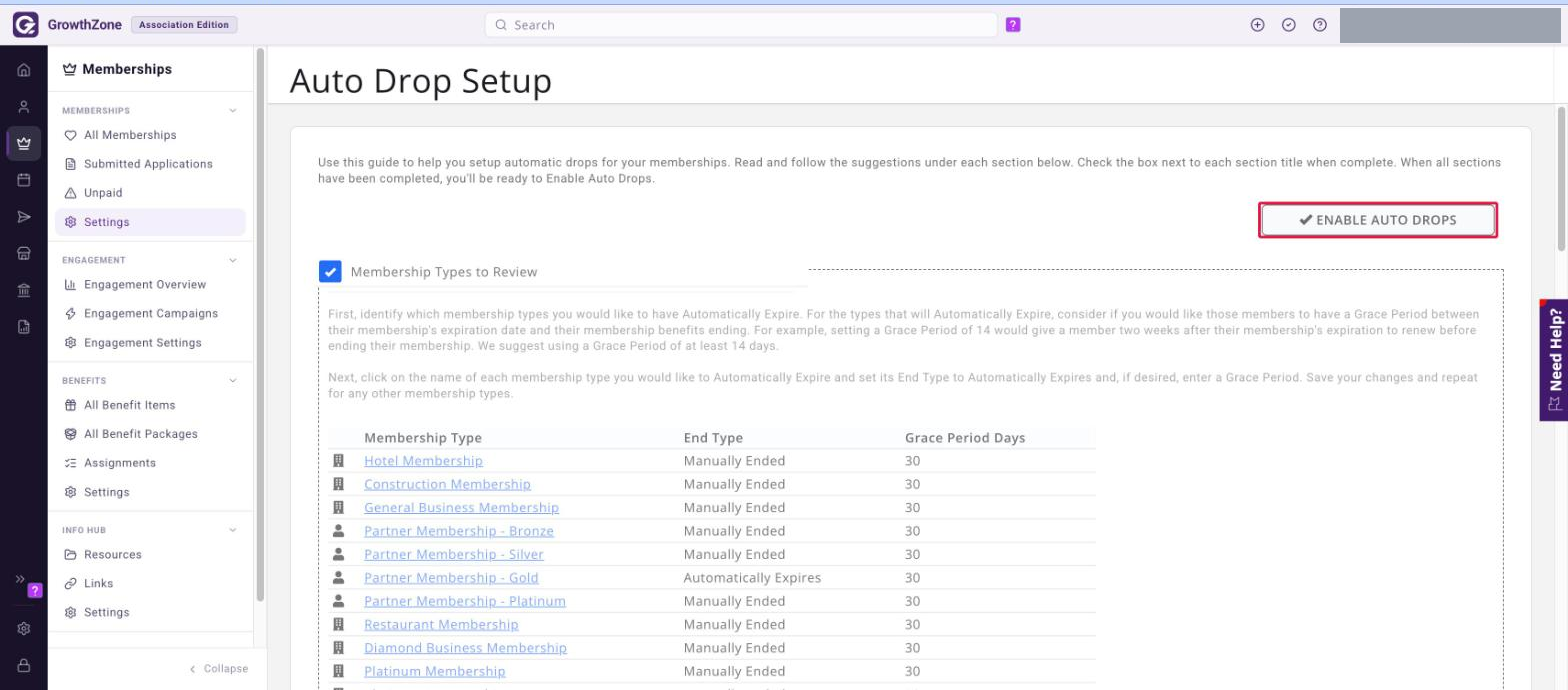Click purple question badge beside search bar
The image size is (1568, 690).
[x=1013, y=25]
